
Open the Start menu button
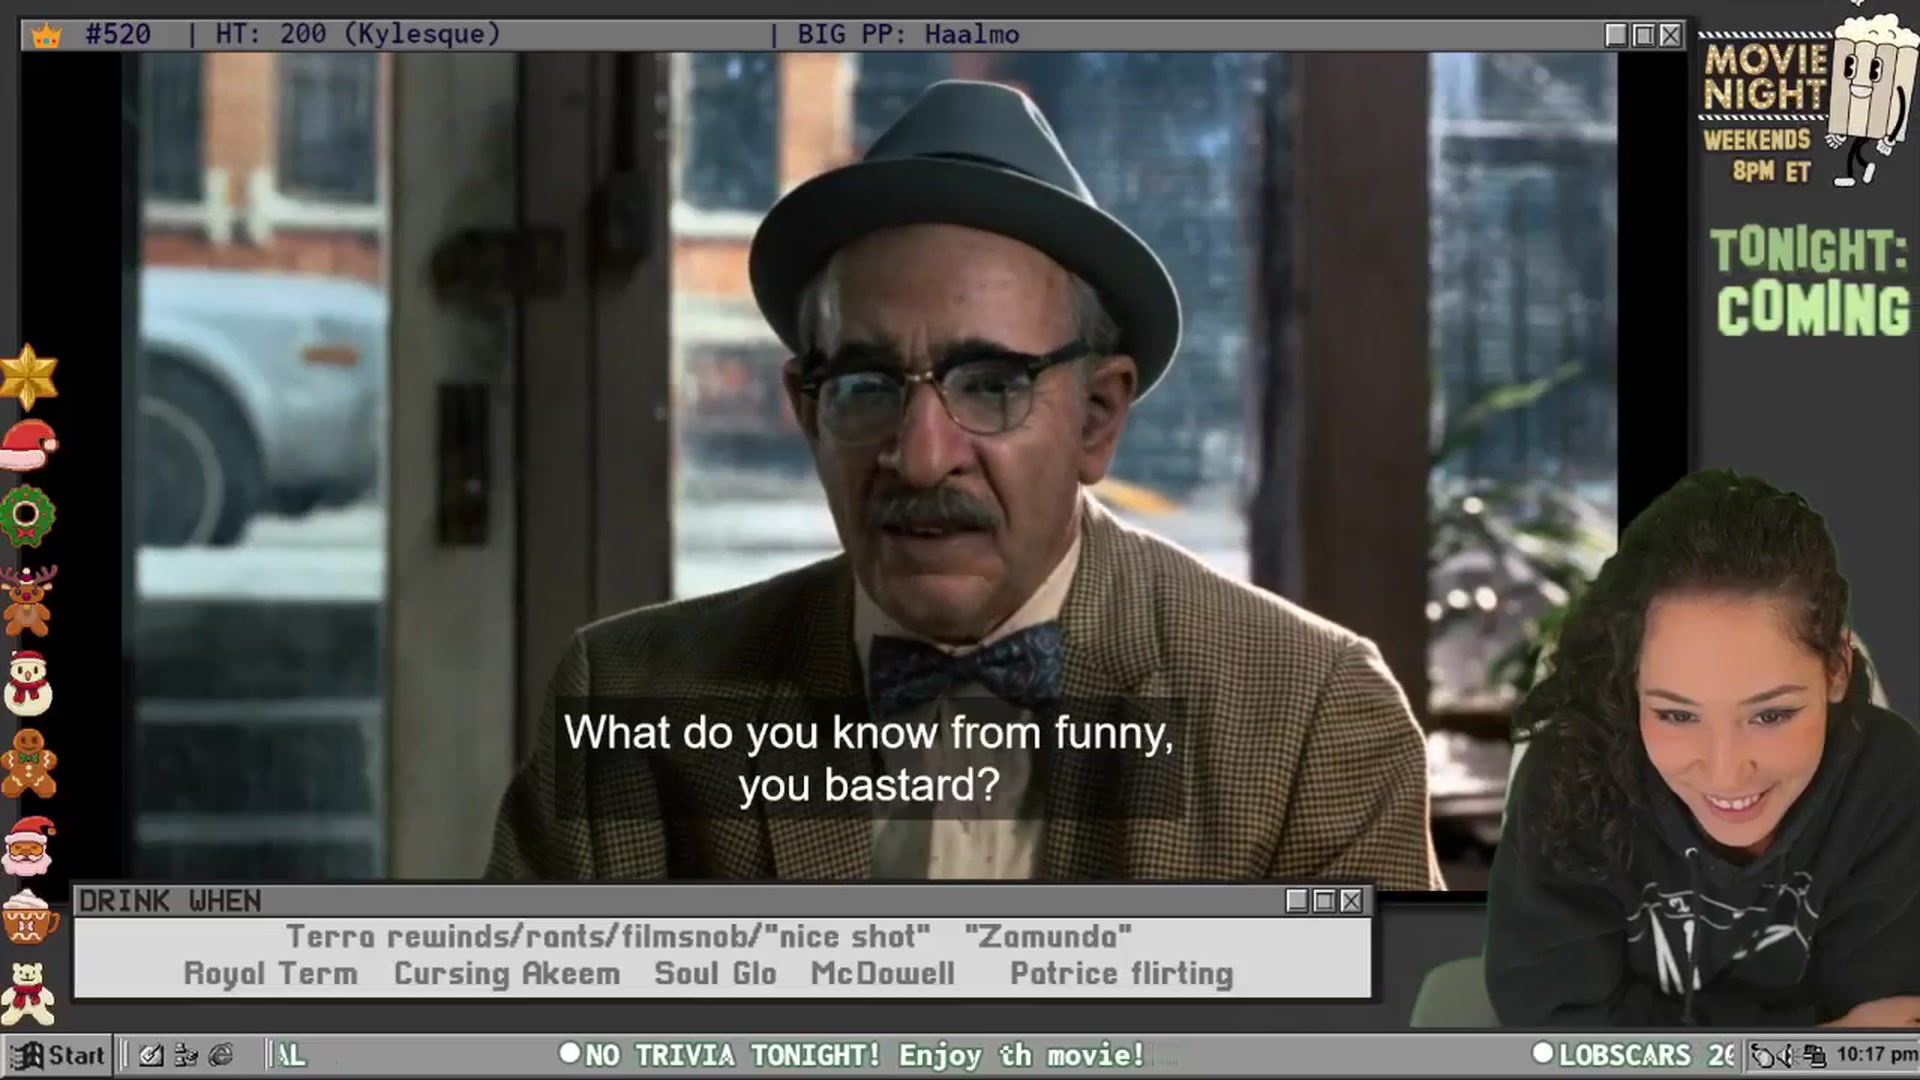click(x=58, y=1055)
